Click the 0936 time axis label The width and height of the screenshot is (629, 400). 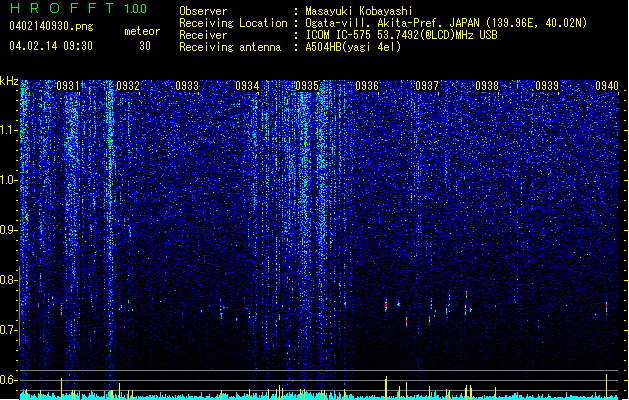coord(367,86)
